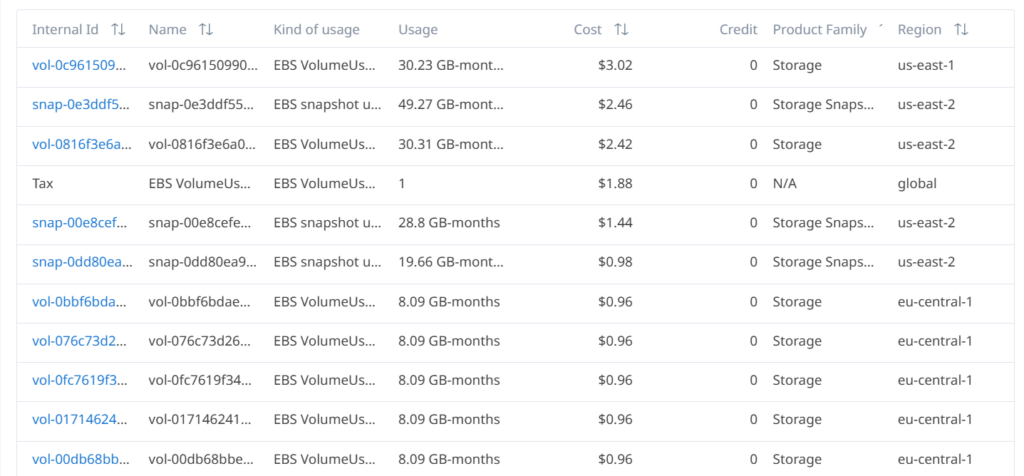
Task: Open volume link vol-00db68bb
Action: [x=82, y=459]
